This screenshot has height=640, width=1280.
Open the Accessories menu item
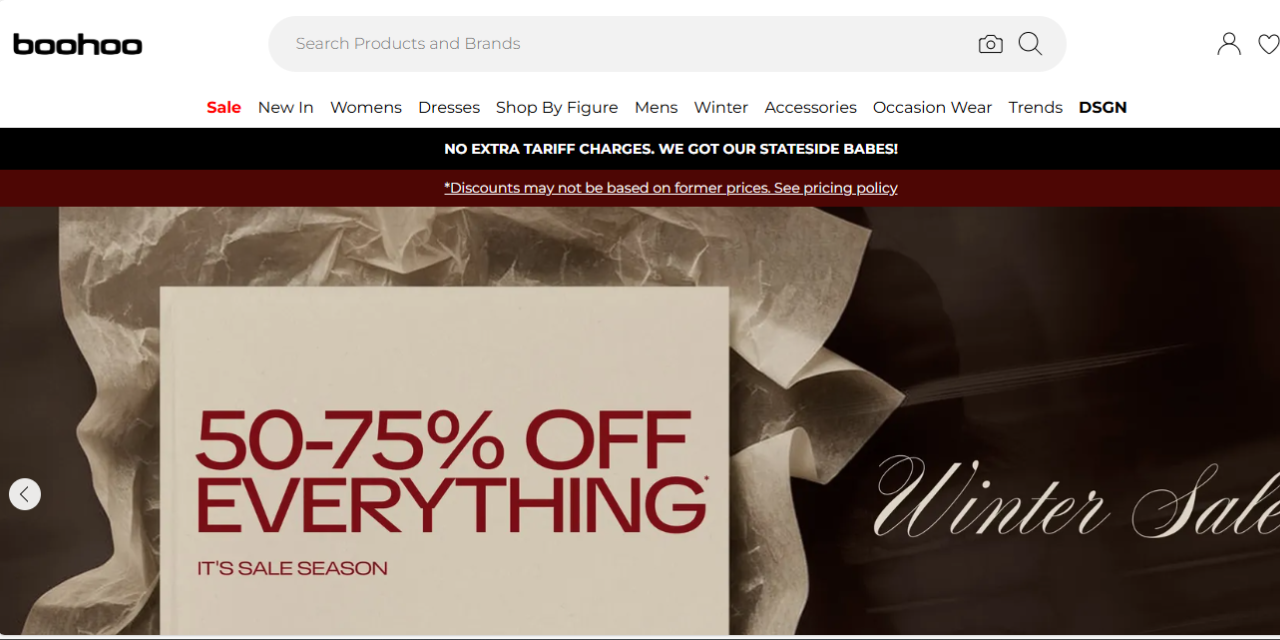click(x=811, y=107)
